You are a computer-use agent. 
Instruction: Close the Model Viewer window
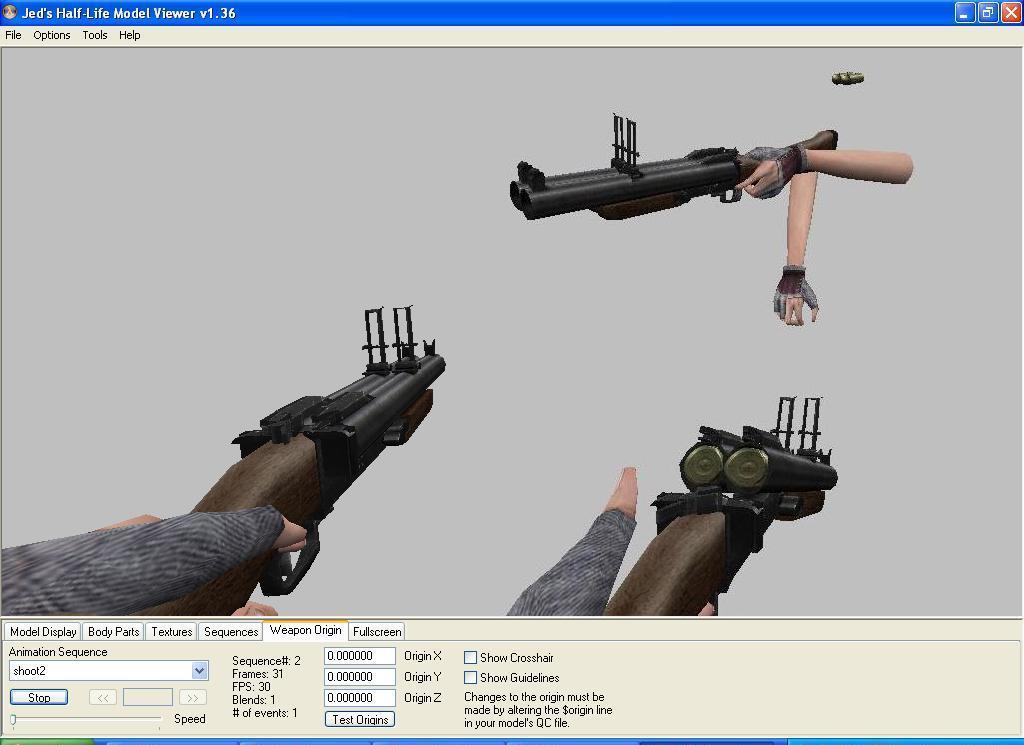click(1011, 12)
